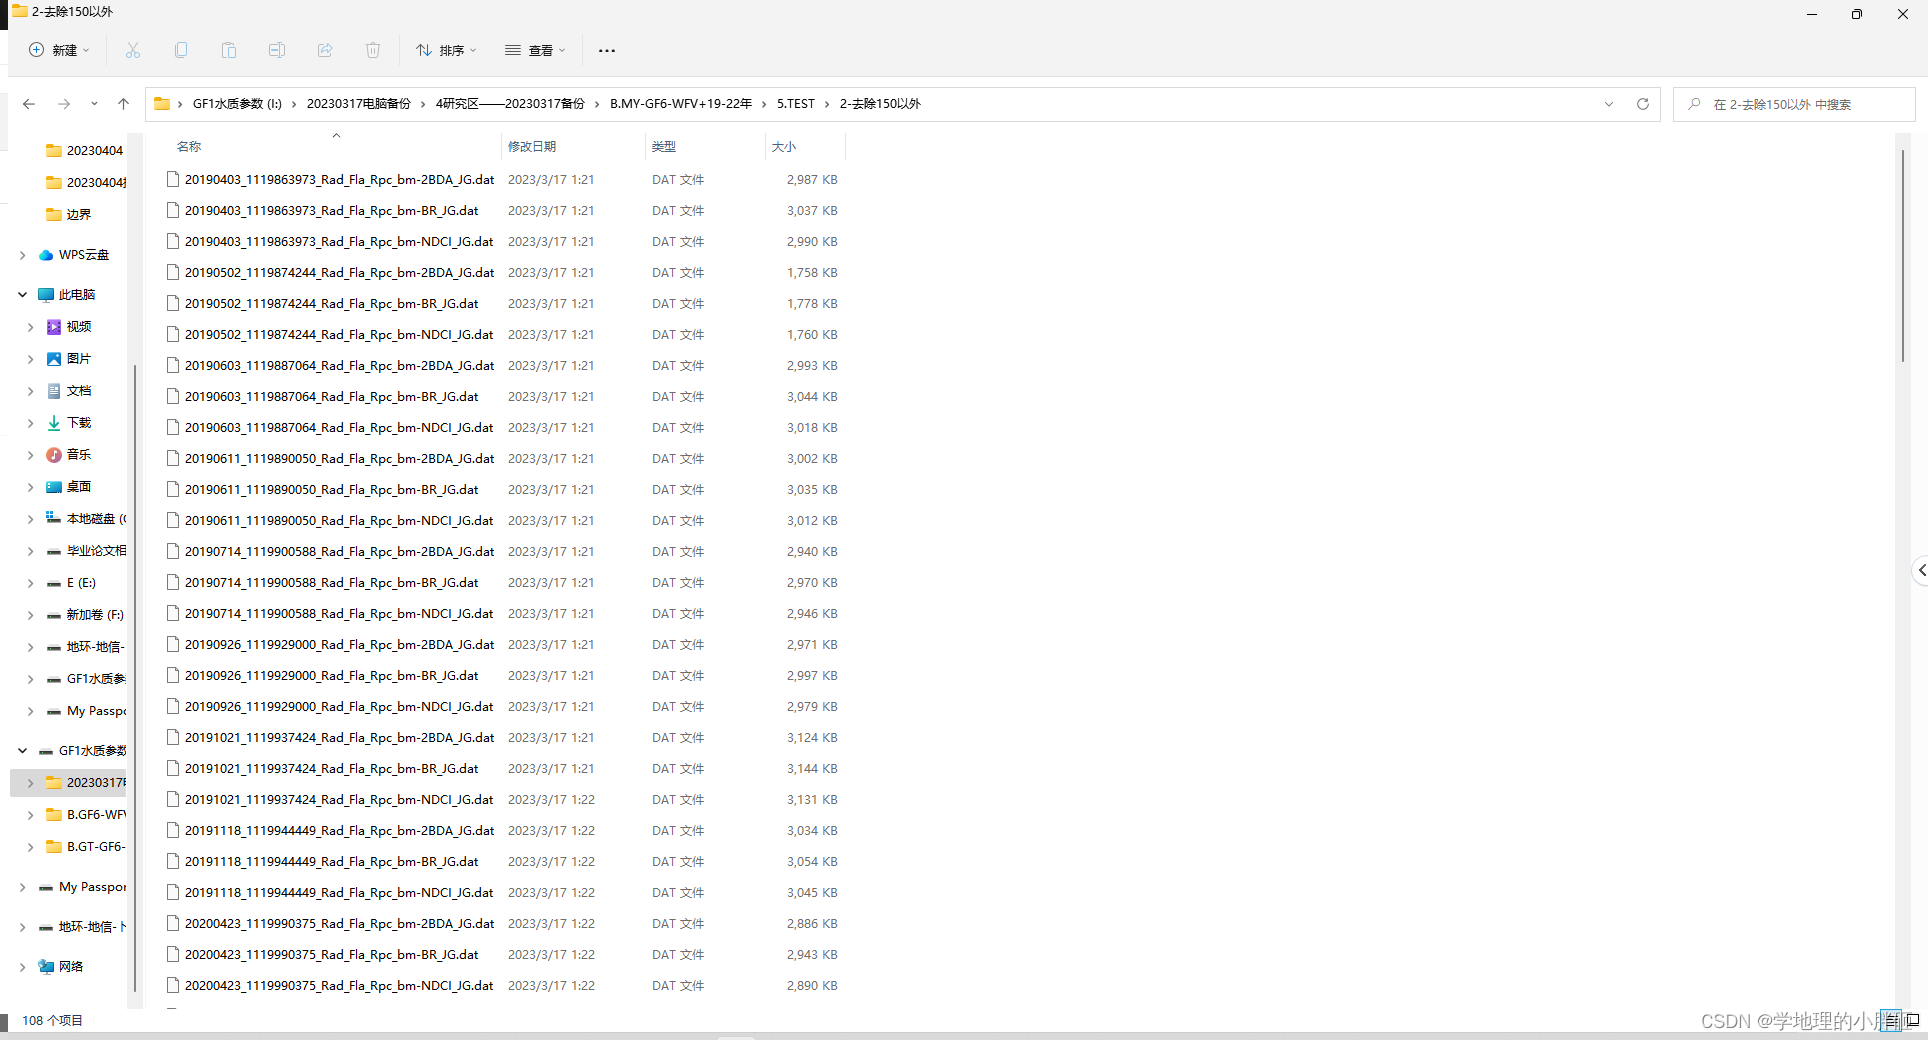Click 20230317电脑备份 breadcrumb segment
Screen dimensions: 1928x1040
tap(358, 104)
